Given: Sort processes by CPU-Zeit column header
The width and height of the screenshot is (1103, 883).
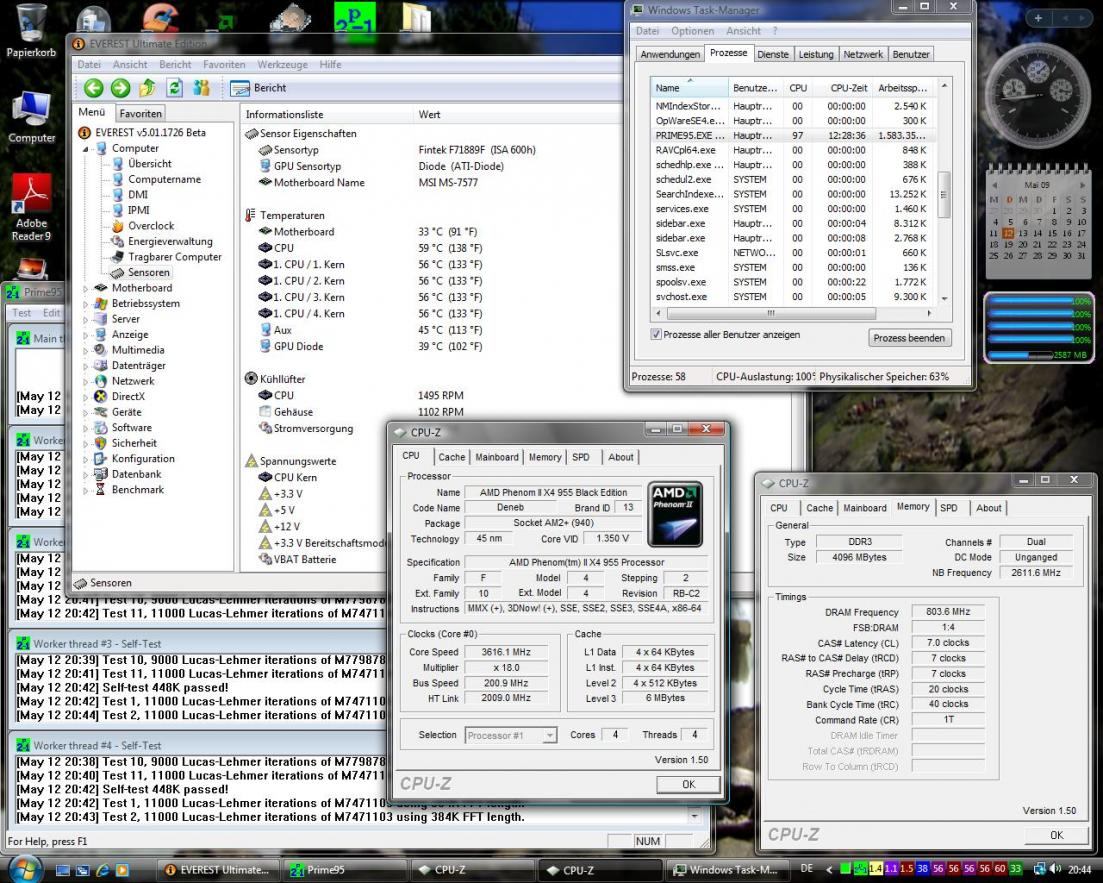Looking at the screenshot, I should 848,88.
